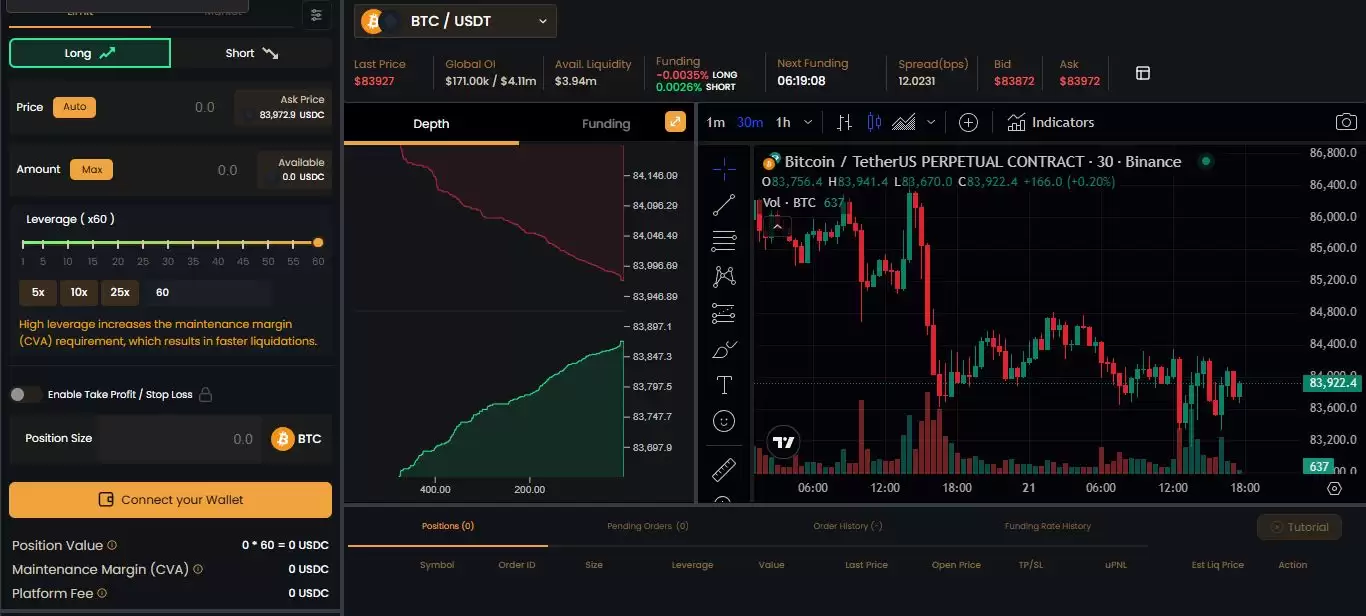This screenshot has width=1366, height=616.
Task: Click the Connect your Wallet button
Action: 170,499
